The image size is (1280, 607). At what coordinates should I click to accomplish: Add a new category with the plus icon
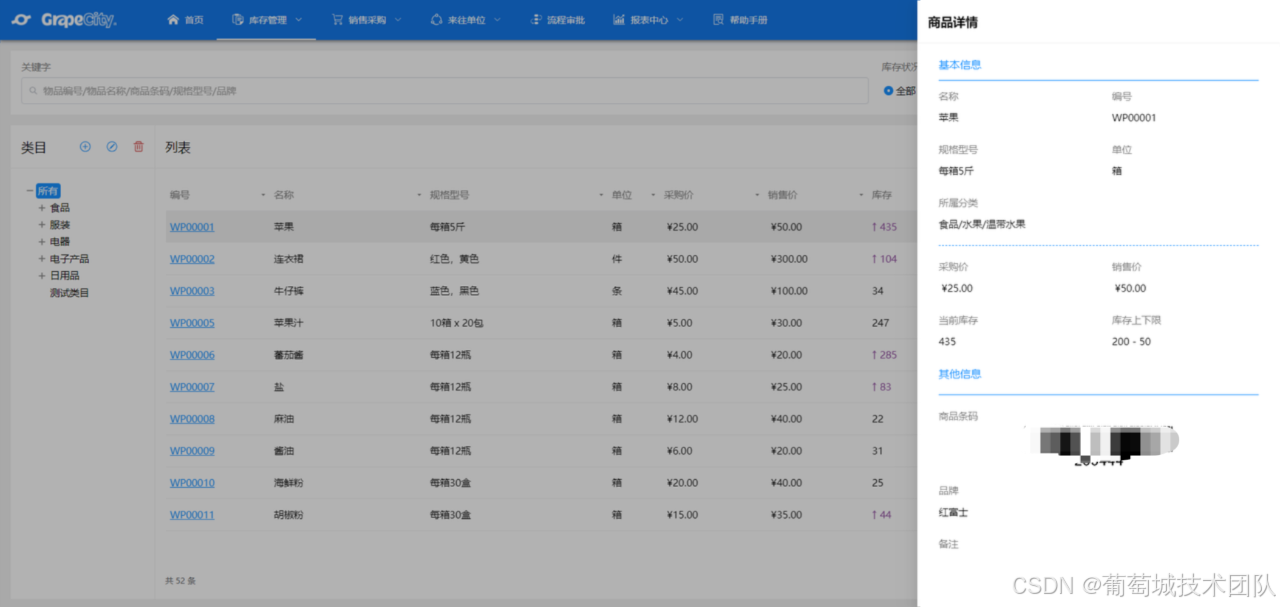coord(85,146)
